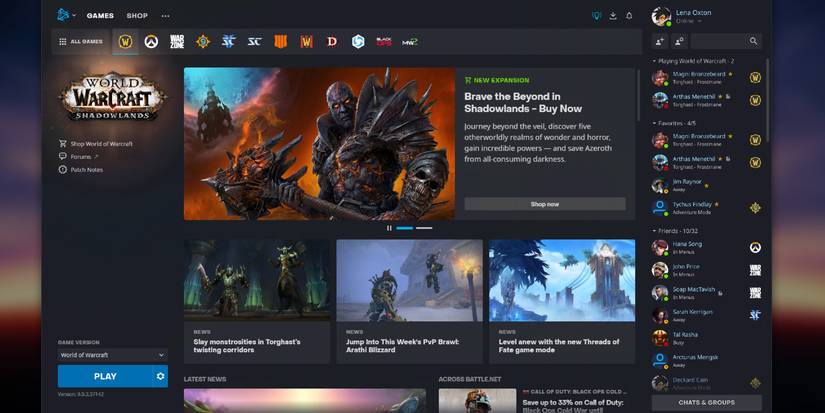
Task: Click the Warzone icon beside John Price
Action: coord(755,270)
